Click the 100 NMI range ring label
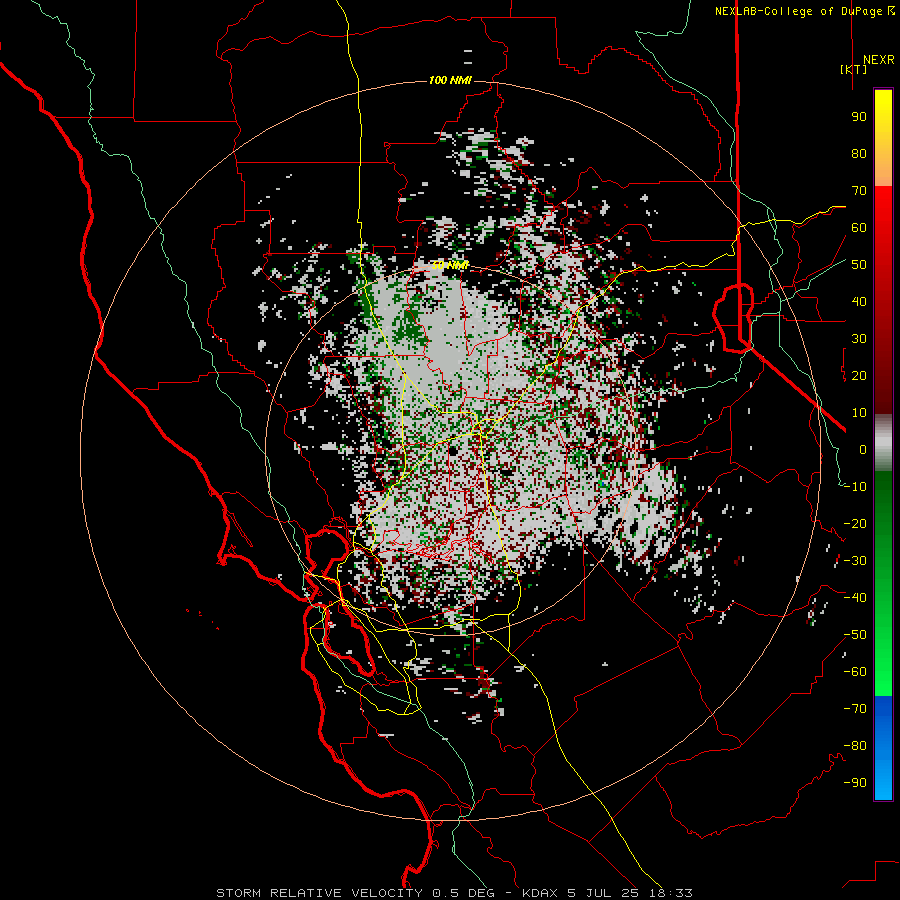 click(450, 80)
